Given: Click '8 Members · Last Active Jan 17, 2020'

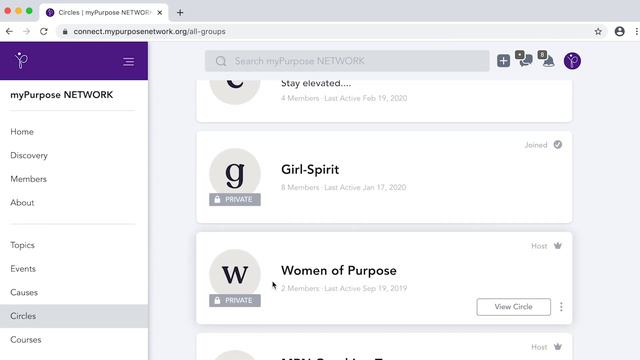Looking at the screenshot, I should tap(343, 187).
